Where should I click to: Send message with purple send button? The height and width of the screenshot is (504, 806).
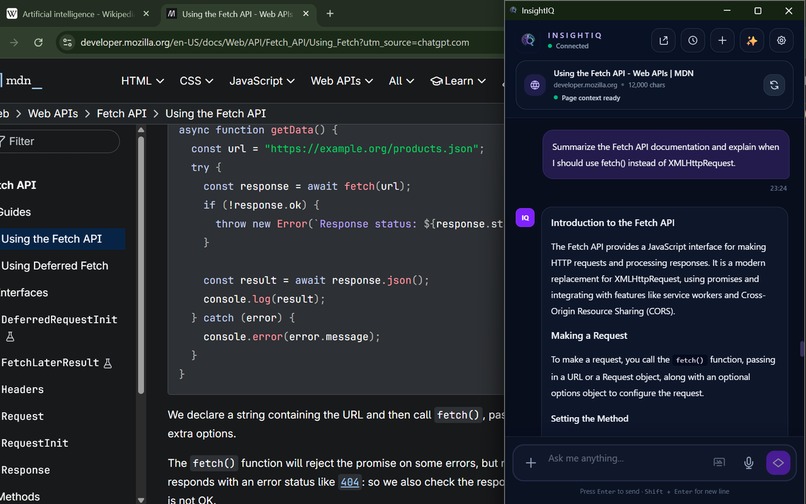(778, 463)
